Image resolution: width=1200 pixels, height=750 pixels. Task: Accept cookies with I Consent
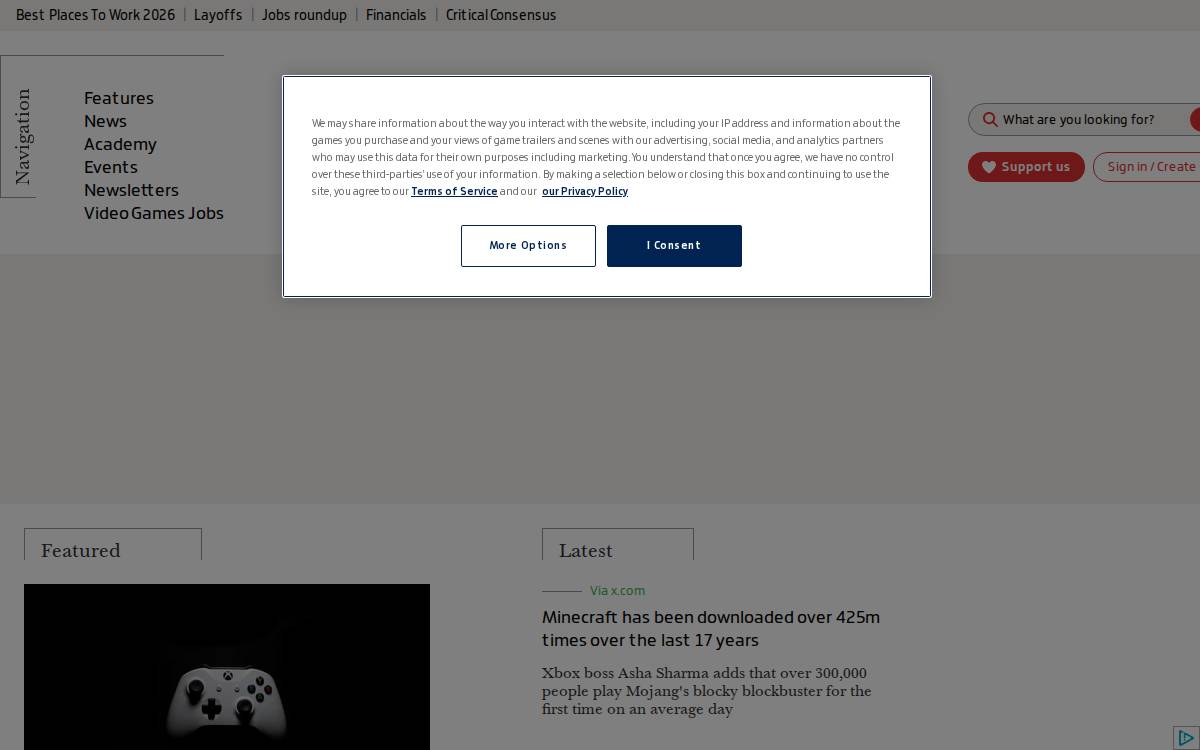coord(674,246)
